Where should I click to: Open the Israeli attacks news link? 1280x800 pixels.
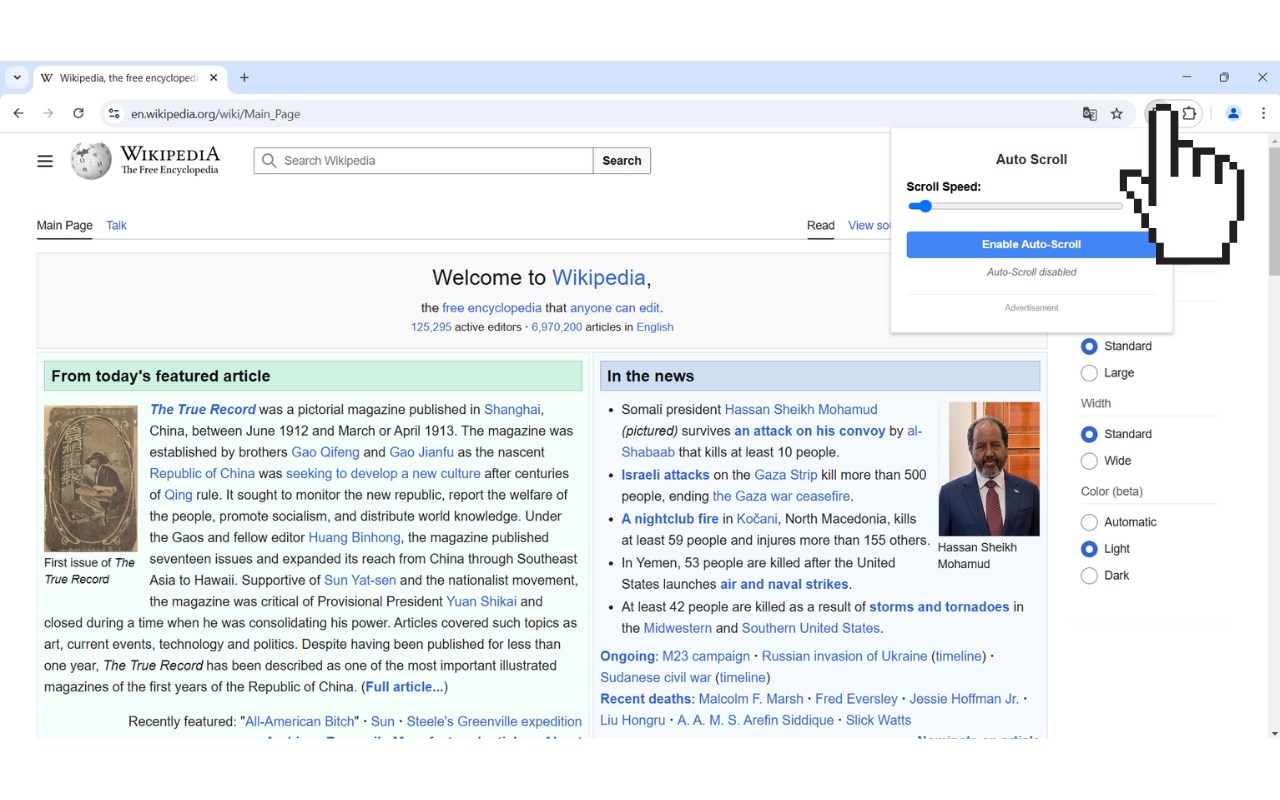click(x=665, y=475)
